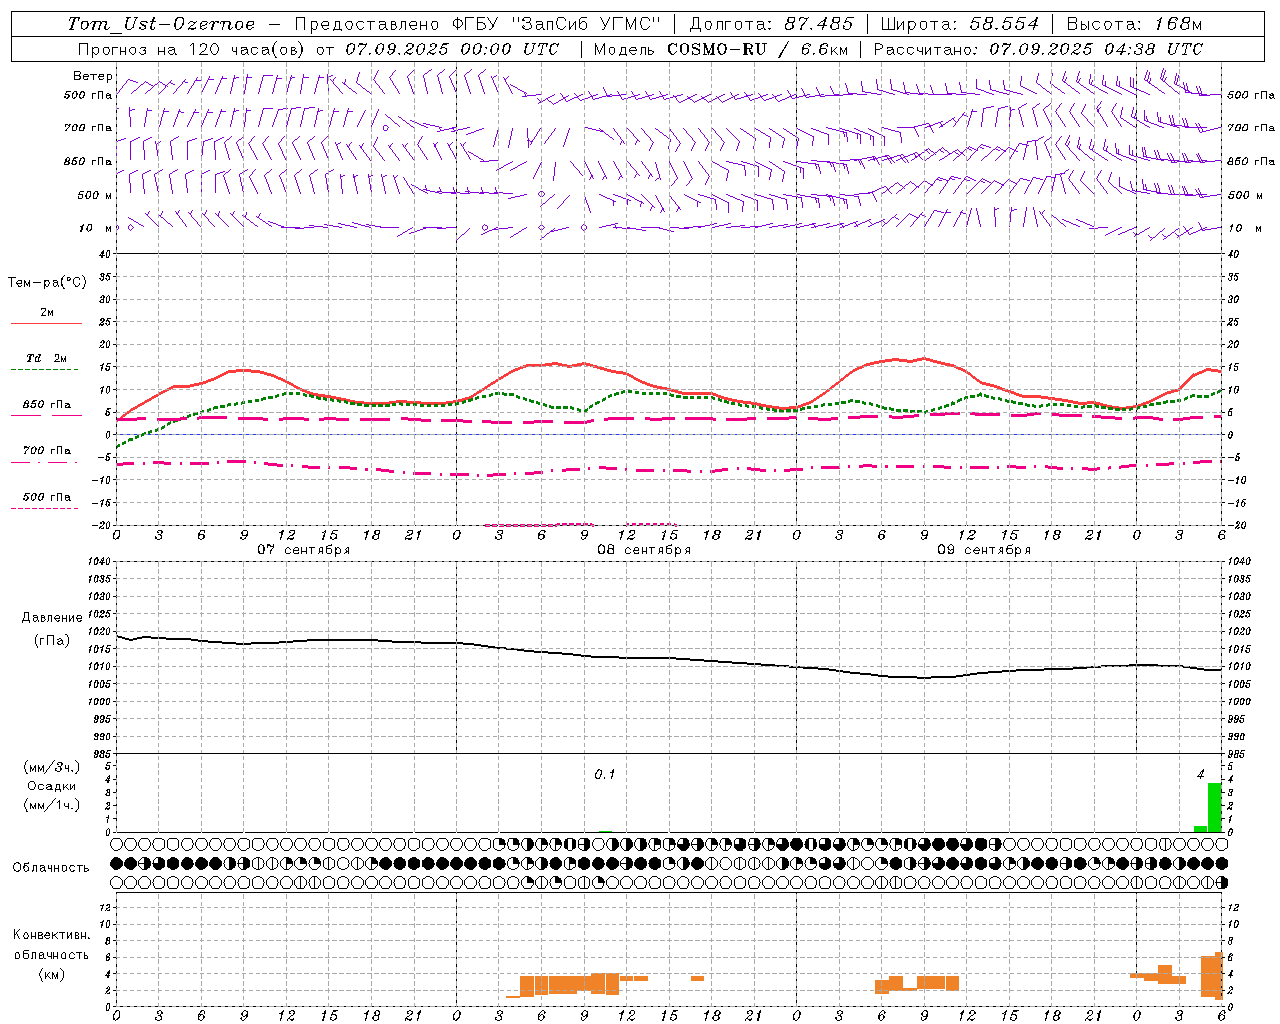Click the 500 гПа label left of the wind barbs
The height and width of the screenshot is (1024, 1280).
point(88,95)
